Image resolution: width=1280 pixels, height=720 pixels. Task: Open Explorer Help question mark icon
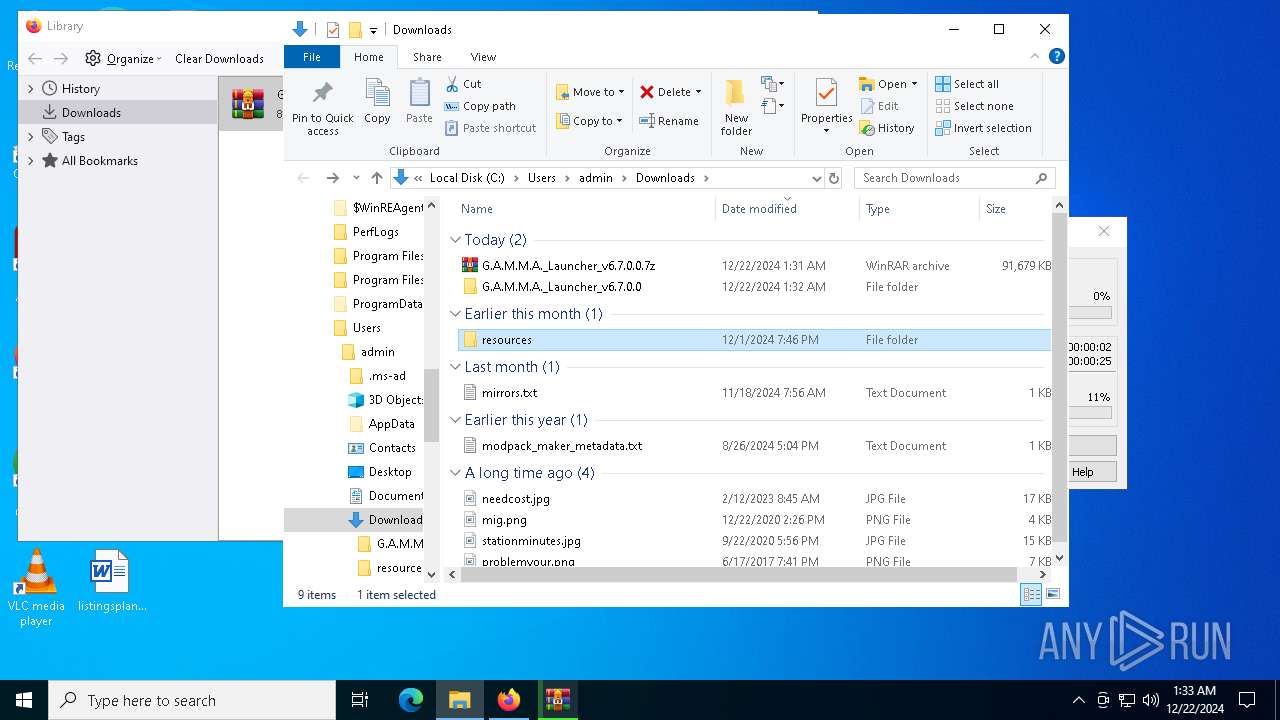coord(1056,57)
